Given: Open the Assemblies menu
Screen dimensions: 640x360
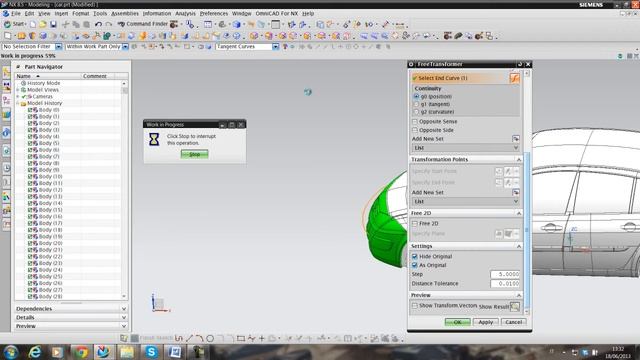Looking at the screenshot, I should [x=125, y=13].
